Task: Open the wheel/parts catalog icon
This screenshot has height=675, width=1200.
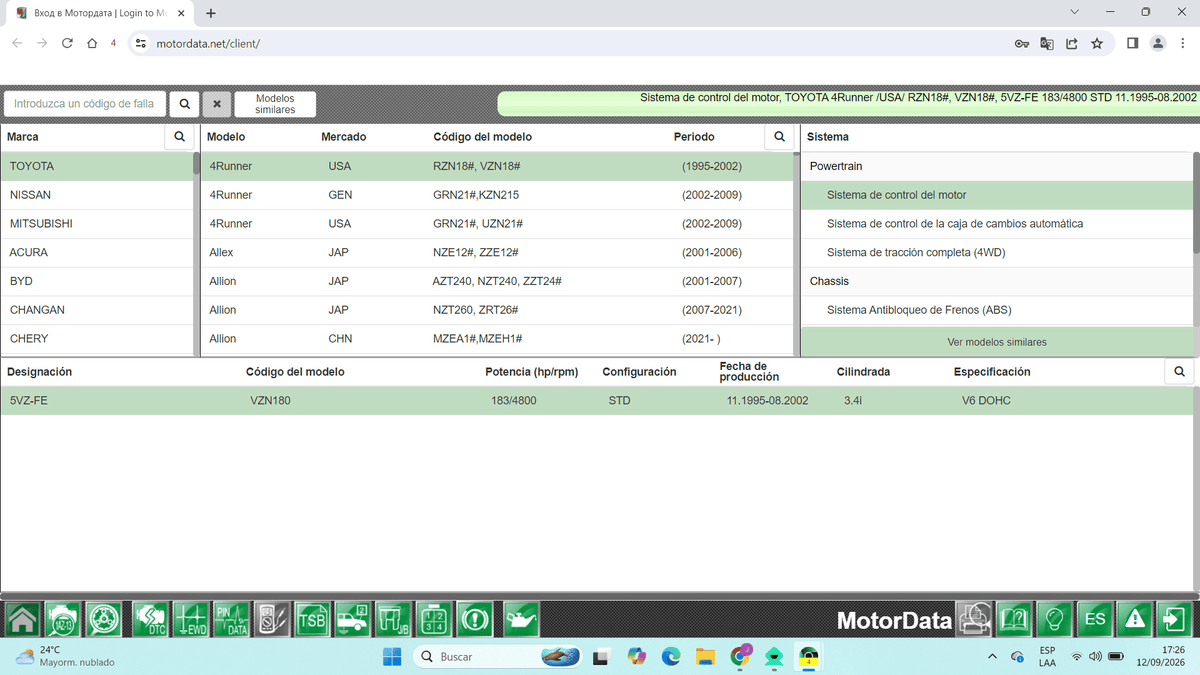Action: [x=103, y=620]
